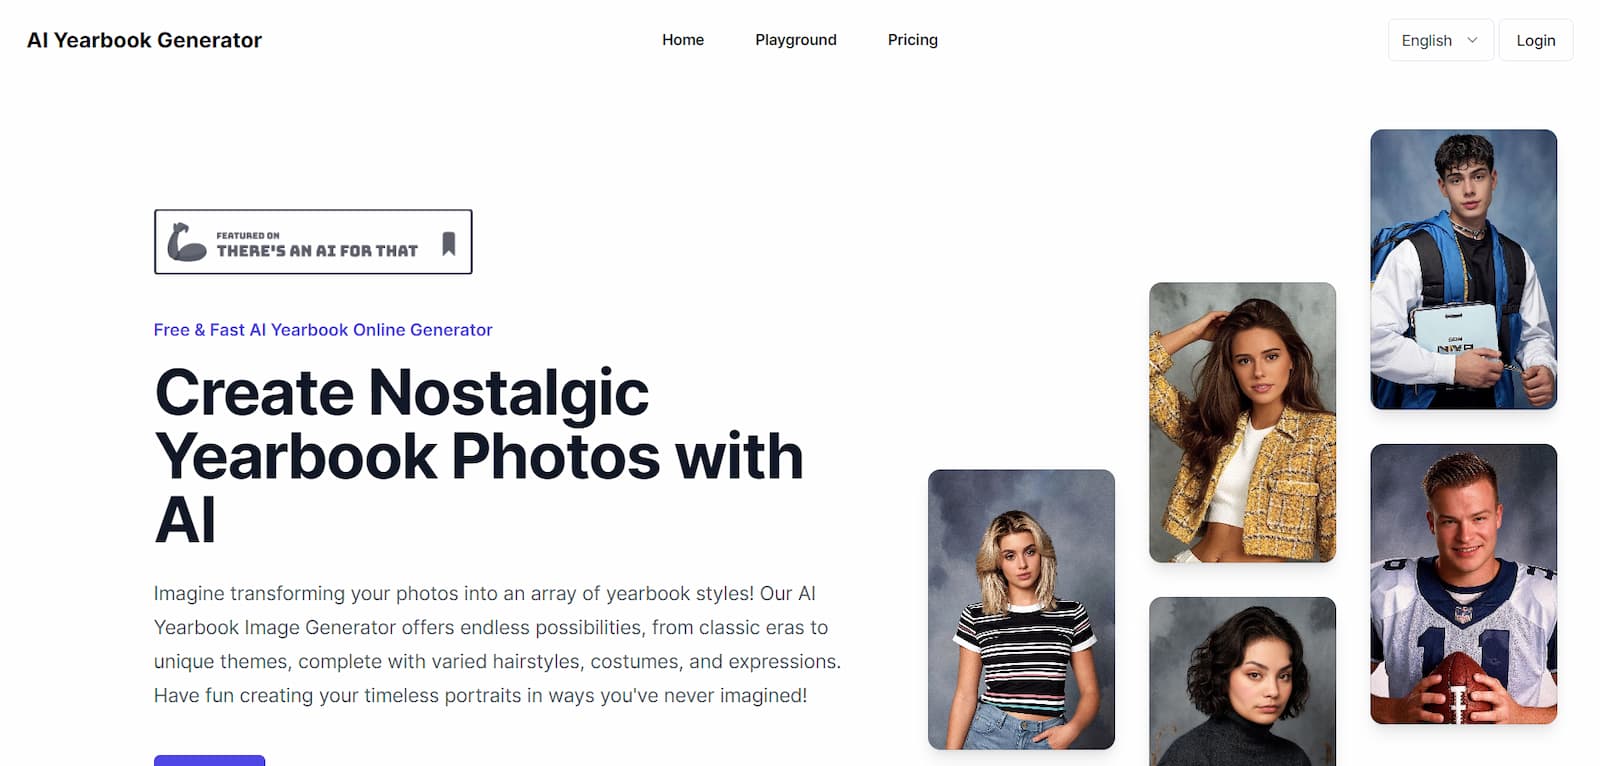Click the bookmark icon on the featured badge

click(449, 243)
